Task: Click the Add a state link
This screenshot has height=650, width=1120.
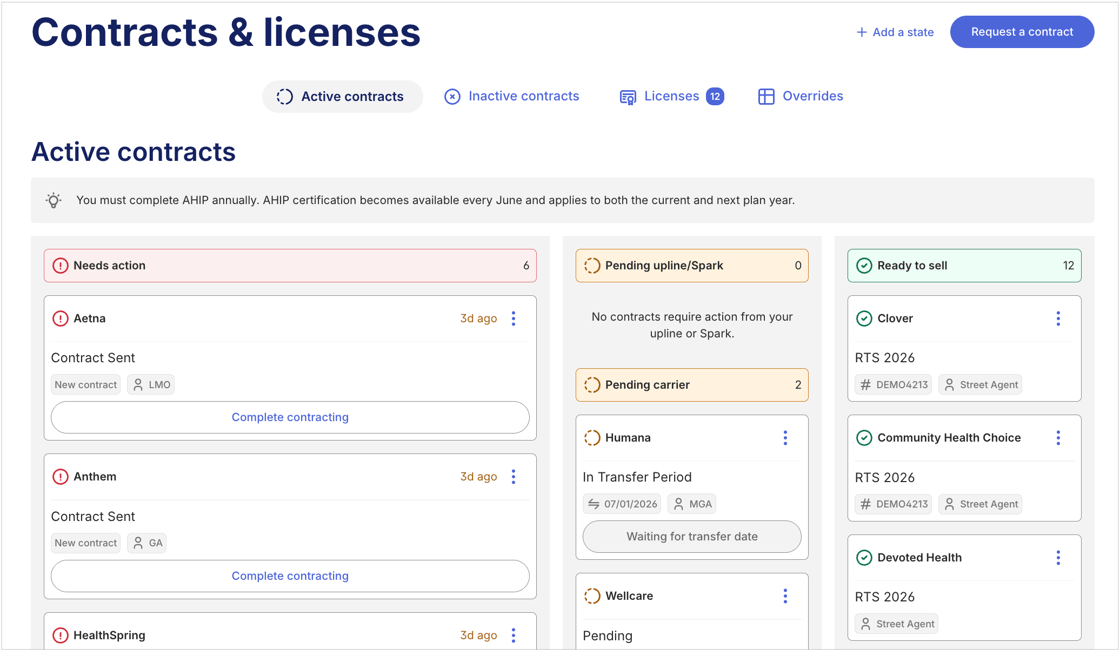Action: point(895,32)
